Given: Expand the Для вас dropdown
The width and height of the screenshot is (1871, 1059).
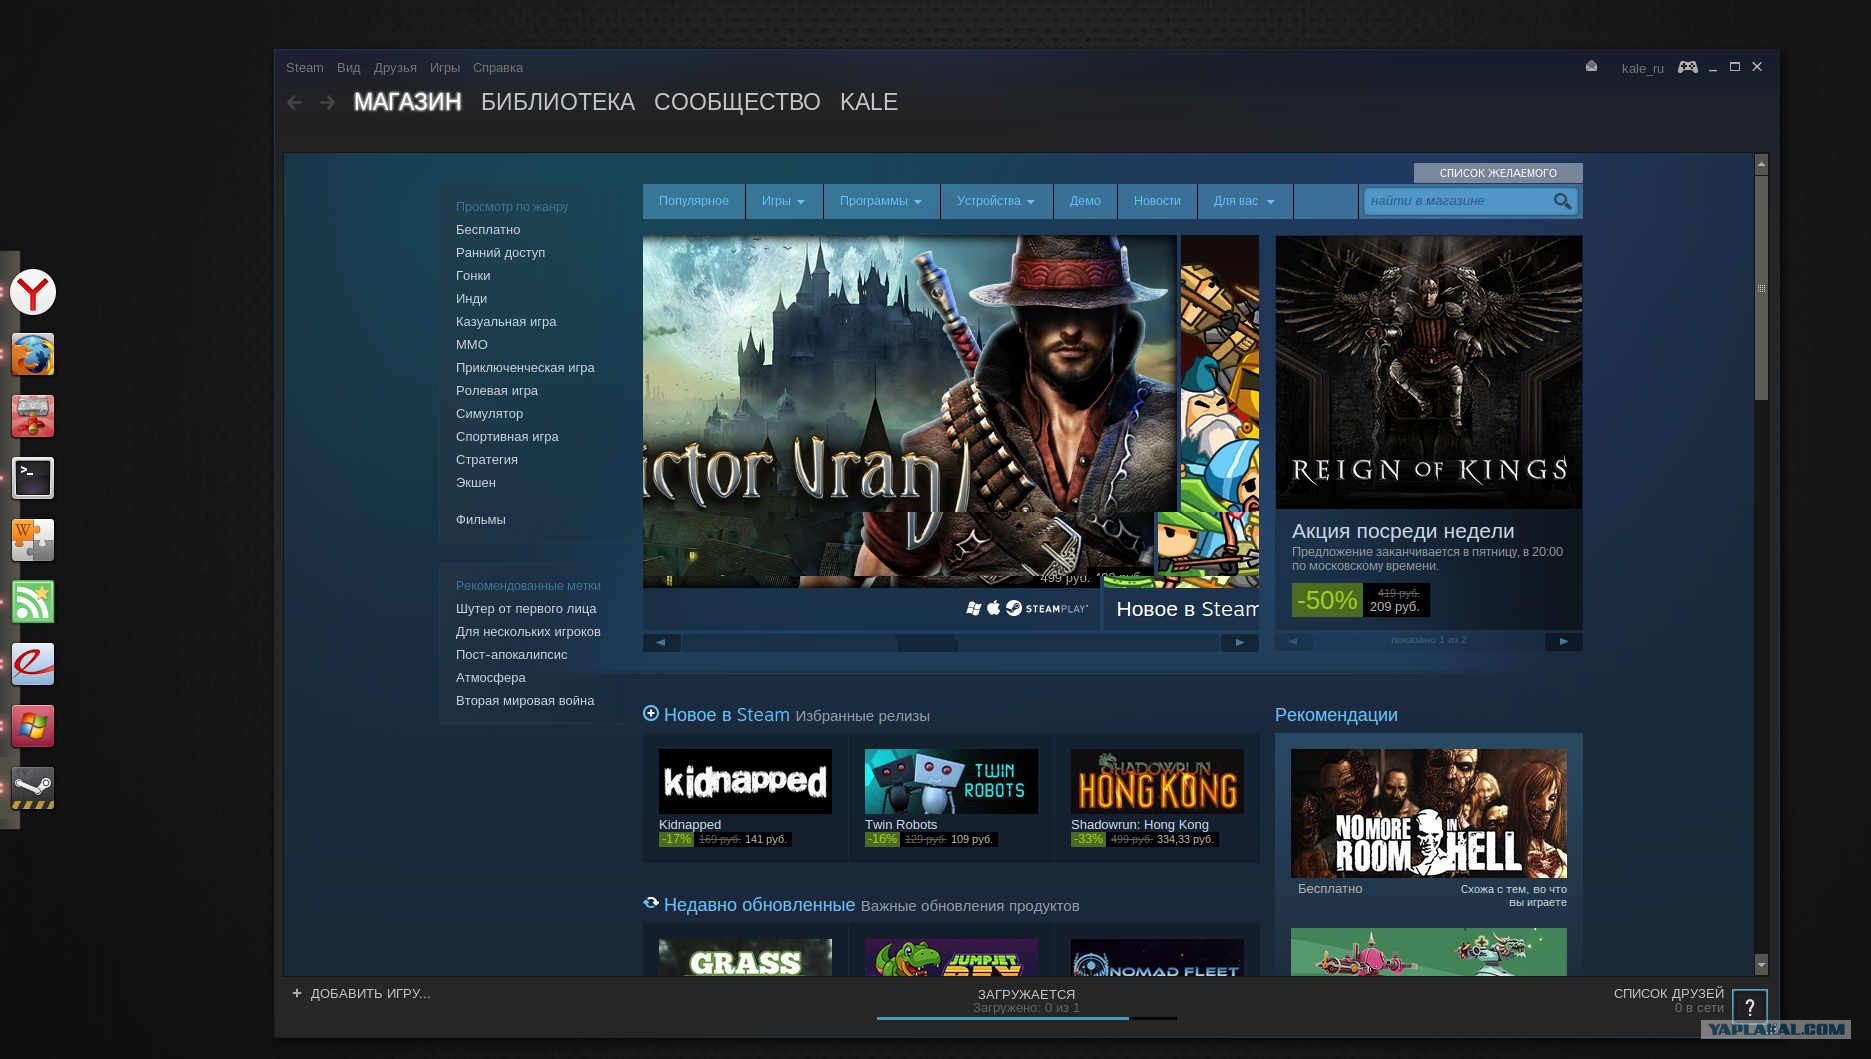Looking at the screenshot, I should [x=1244, y=201].
